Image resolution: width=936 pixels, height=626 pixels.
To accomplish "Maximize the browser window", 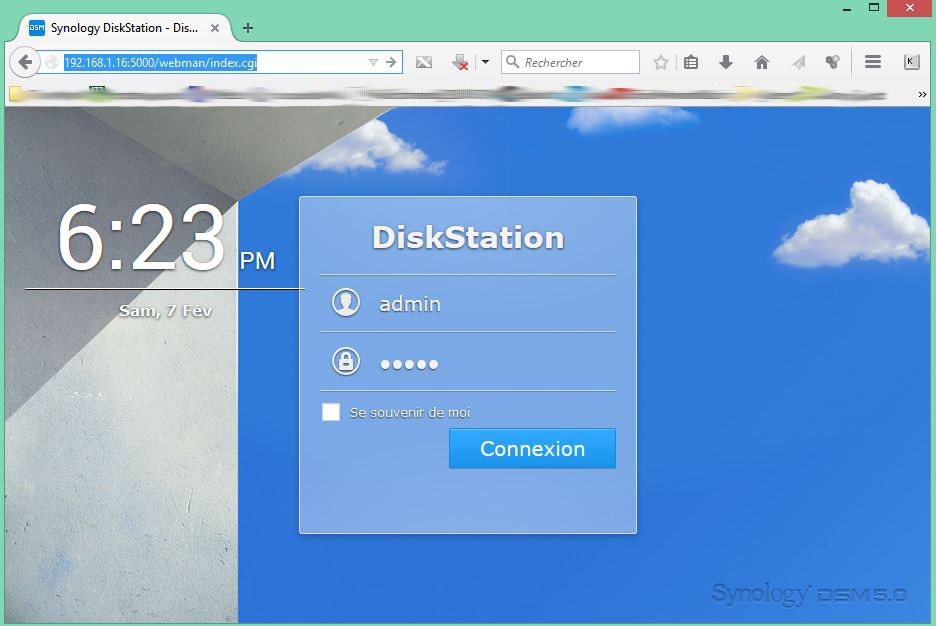I will [x=874, y=8].
